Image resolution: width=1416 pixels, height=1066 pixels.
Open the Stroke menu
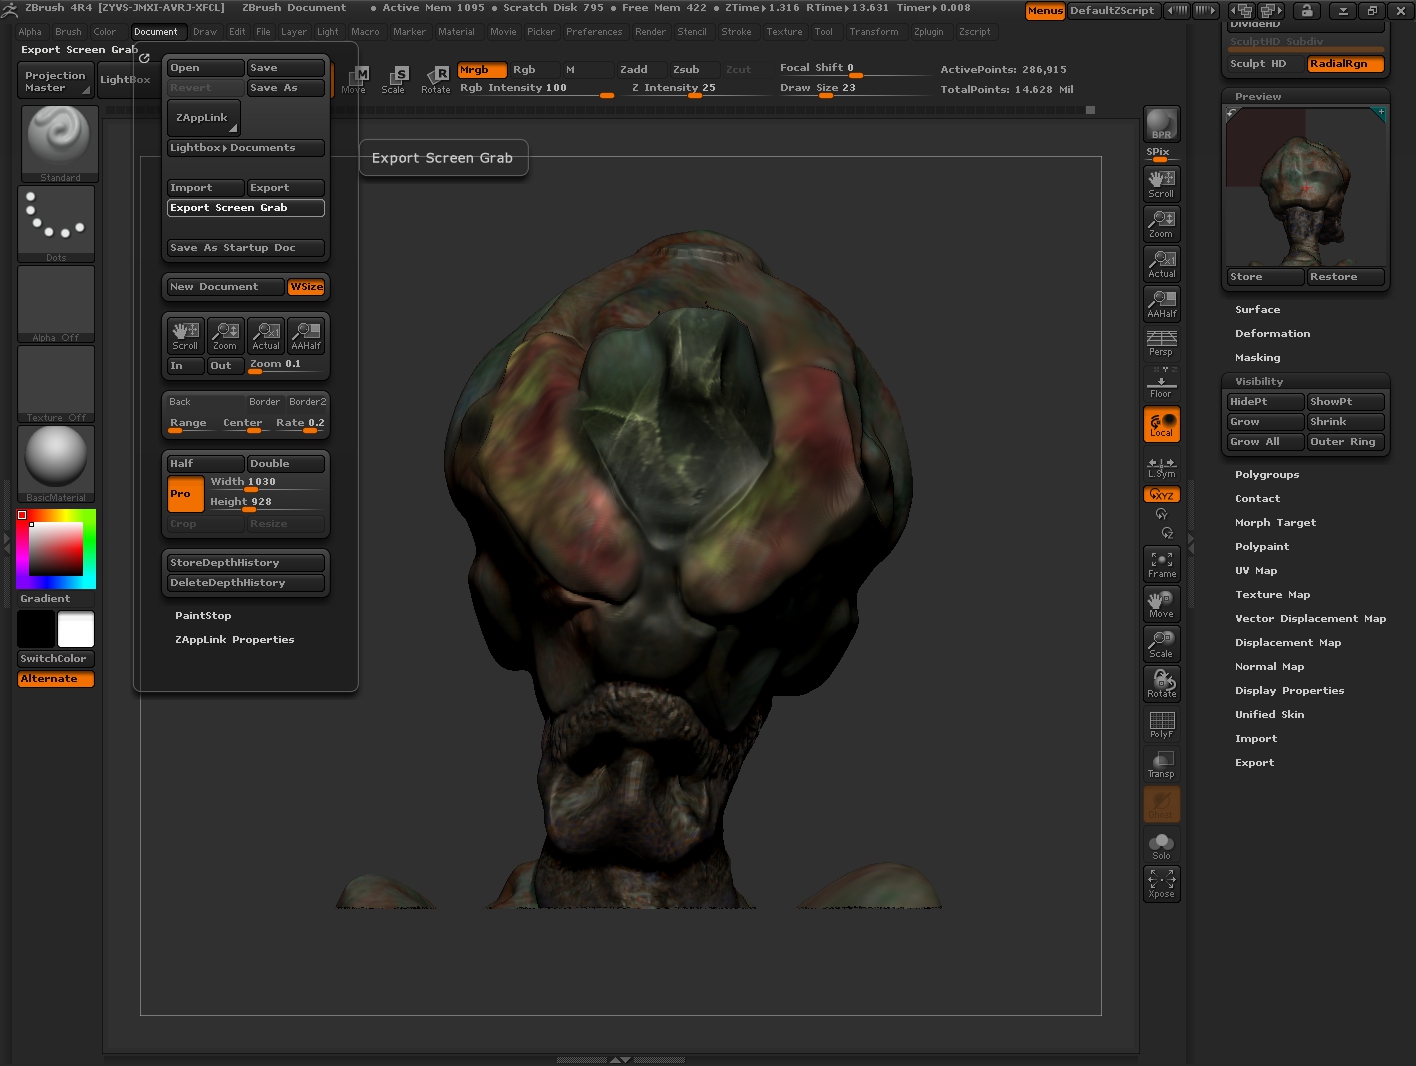pos(736,32)
